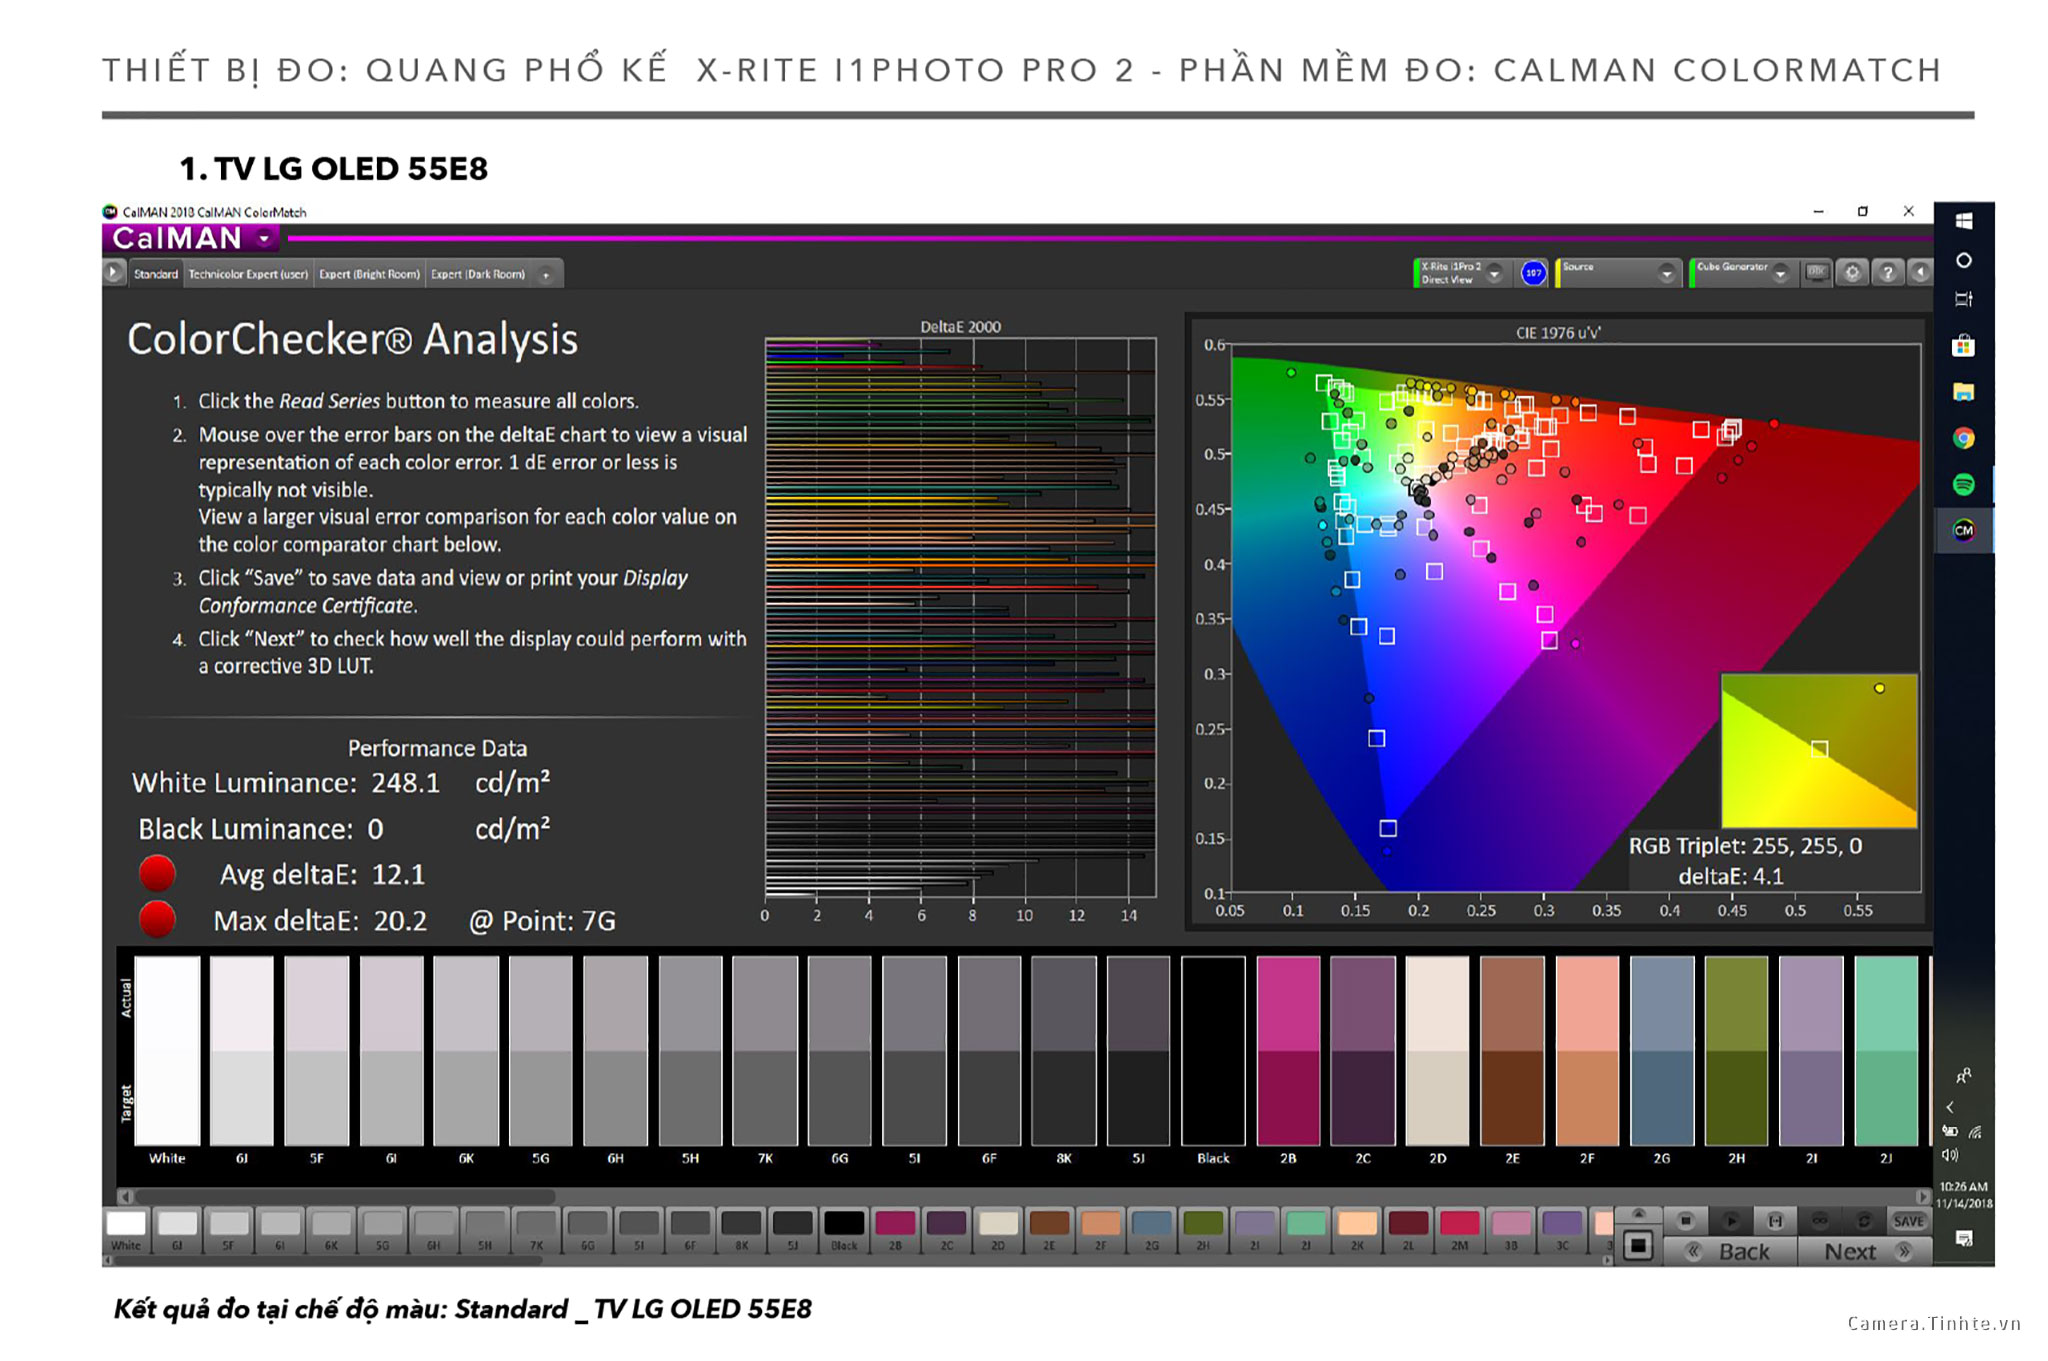
Task: Open Cortana search circle on taskbar
Action: pyautogui.click(x=1963, y=260)
